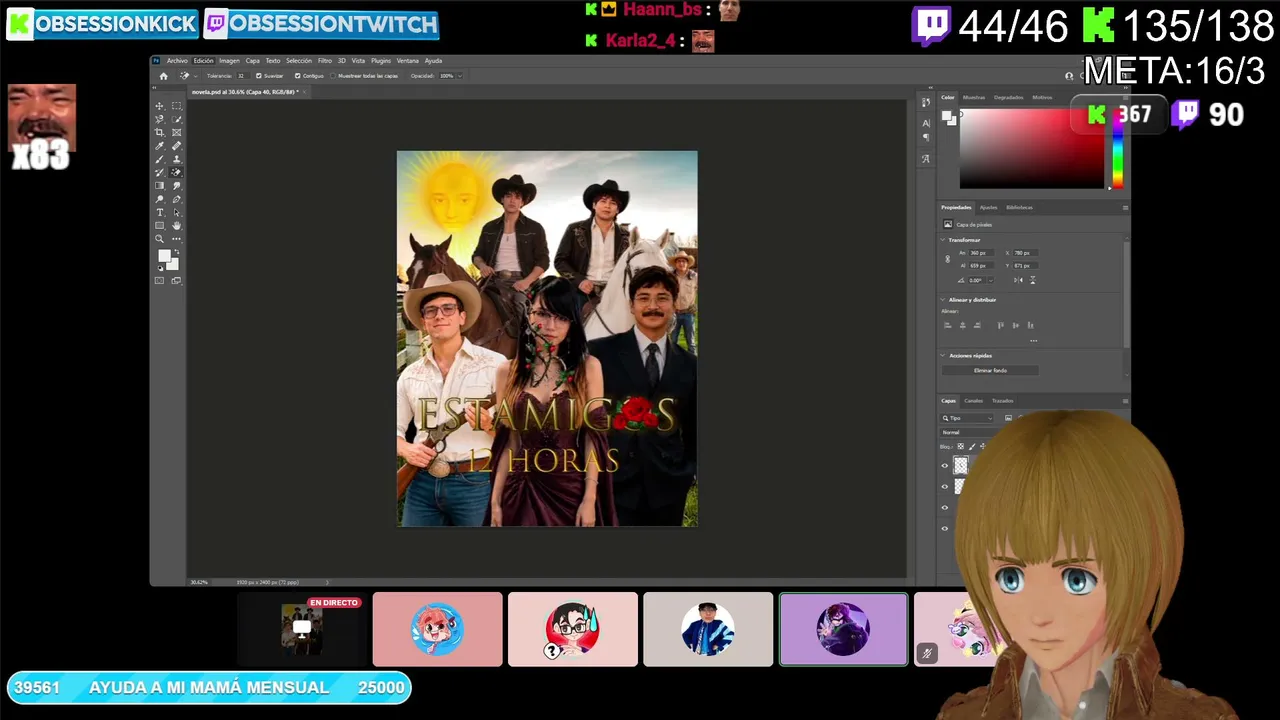The image size is (1280, 720).
Task: Open the rotation angle dropdown
Action: (x=991, y=280)
